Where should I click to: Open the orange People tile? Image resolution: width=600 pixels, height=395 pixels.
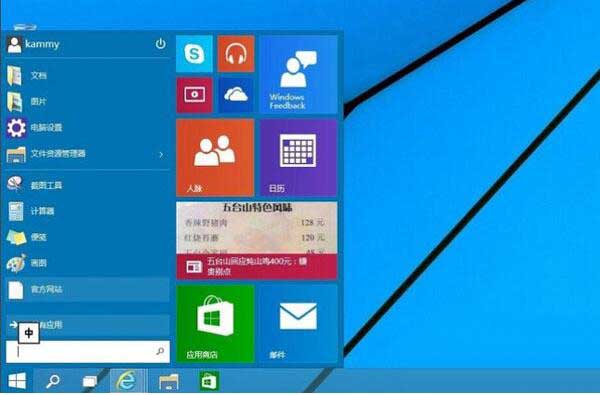coord(215,158)
